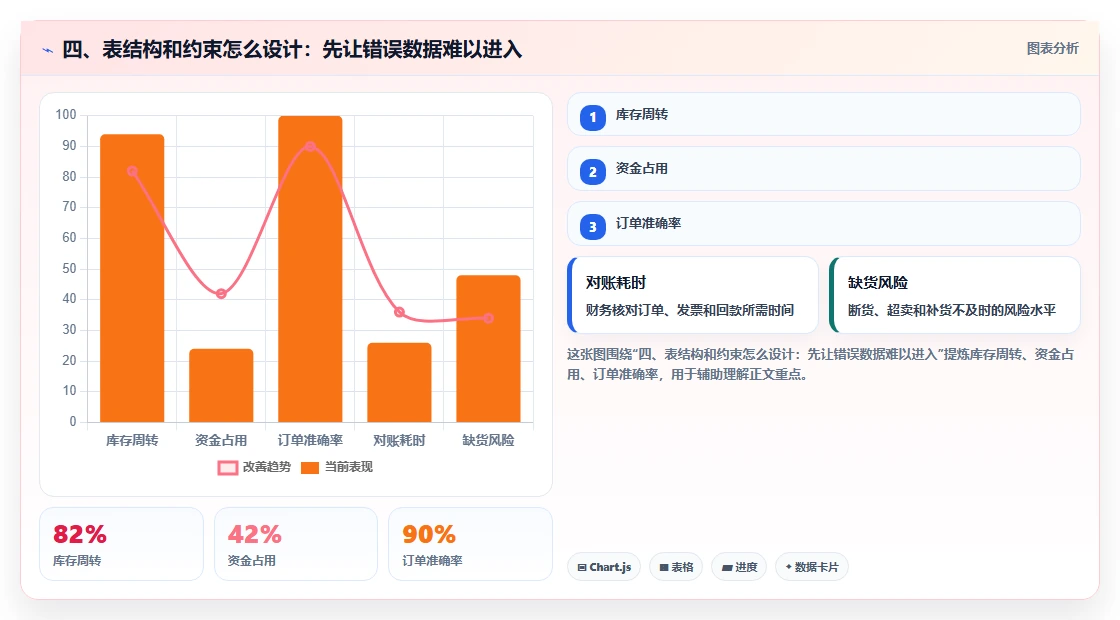Image resolution: width=1120 pixels, height=620 pixels.
Task: Click the trend line point at 订单准确率
Action: 310,146
